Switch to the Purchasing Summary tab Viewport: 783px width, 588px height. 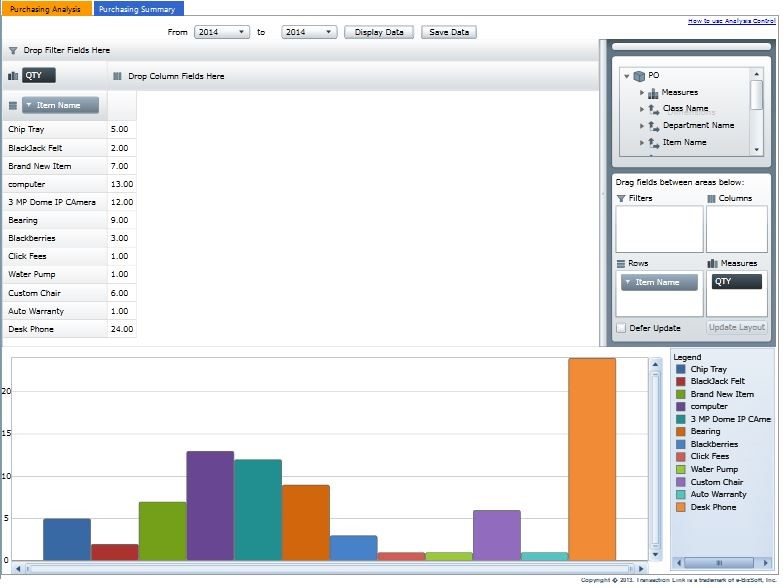click(138, 8)
